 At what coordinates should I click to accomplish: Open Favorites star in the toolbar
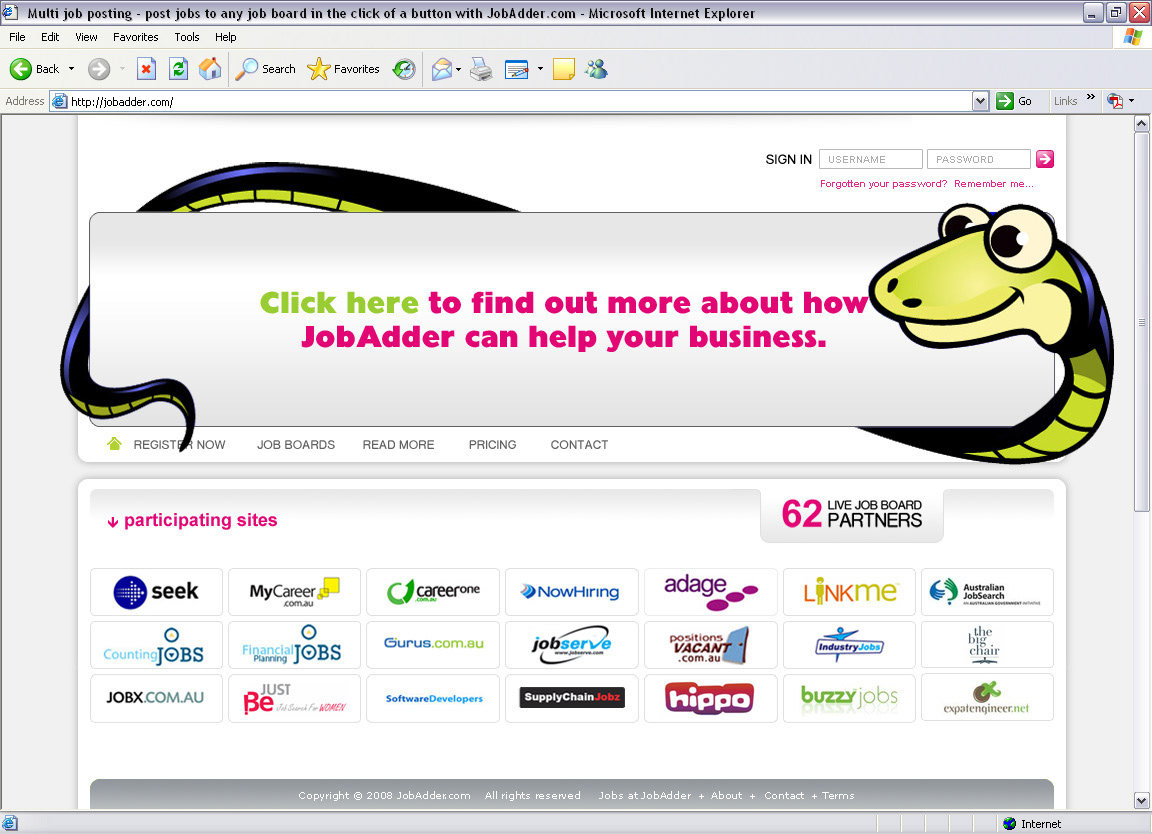click(318, 69)
